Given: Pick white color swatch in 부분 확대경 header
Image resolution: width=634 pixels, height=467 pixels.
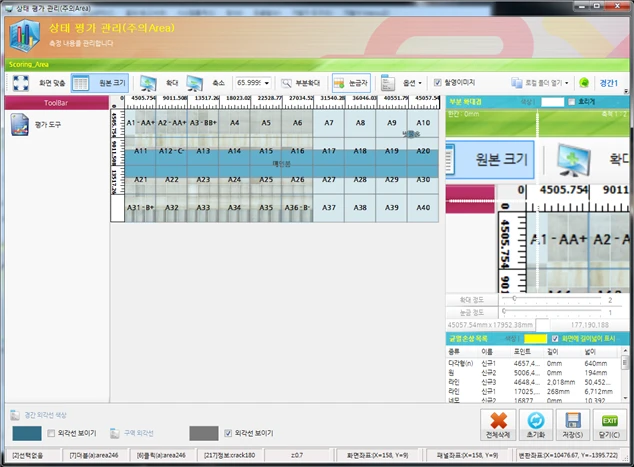Looking at the screenshot, I should pyautogui.click(x=552, y=102).
